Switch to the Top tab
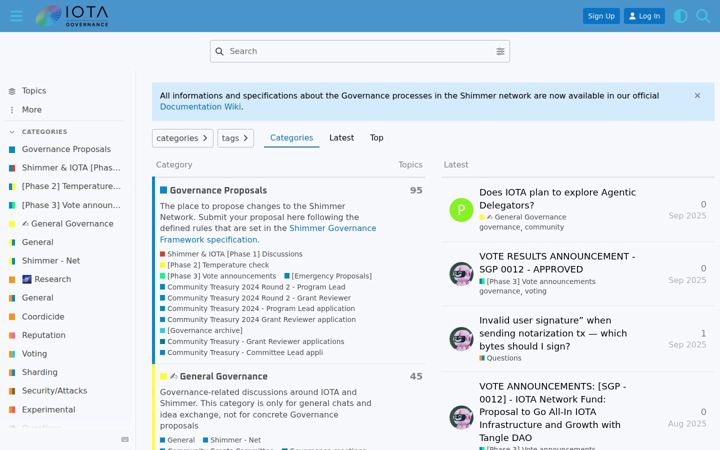720x450 pixels. pyautogui.click(x=377, y=138)
